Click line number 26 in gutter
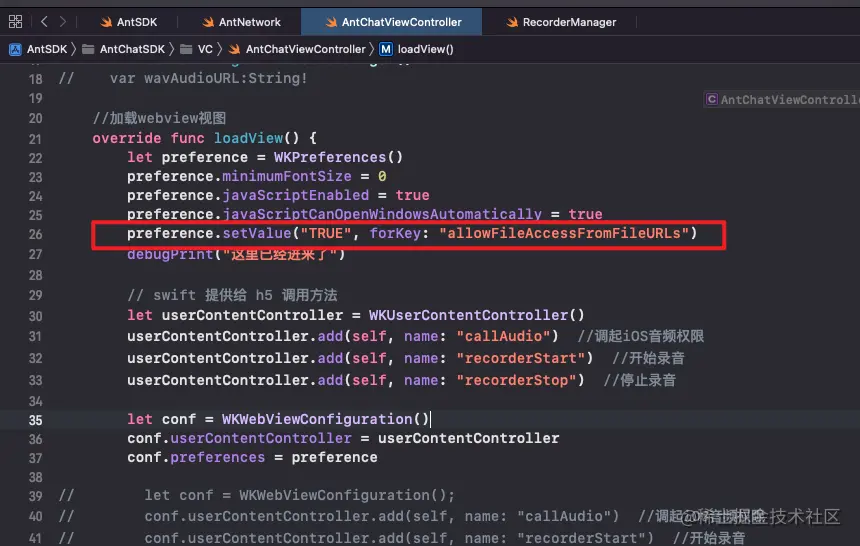 [35, 234]
